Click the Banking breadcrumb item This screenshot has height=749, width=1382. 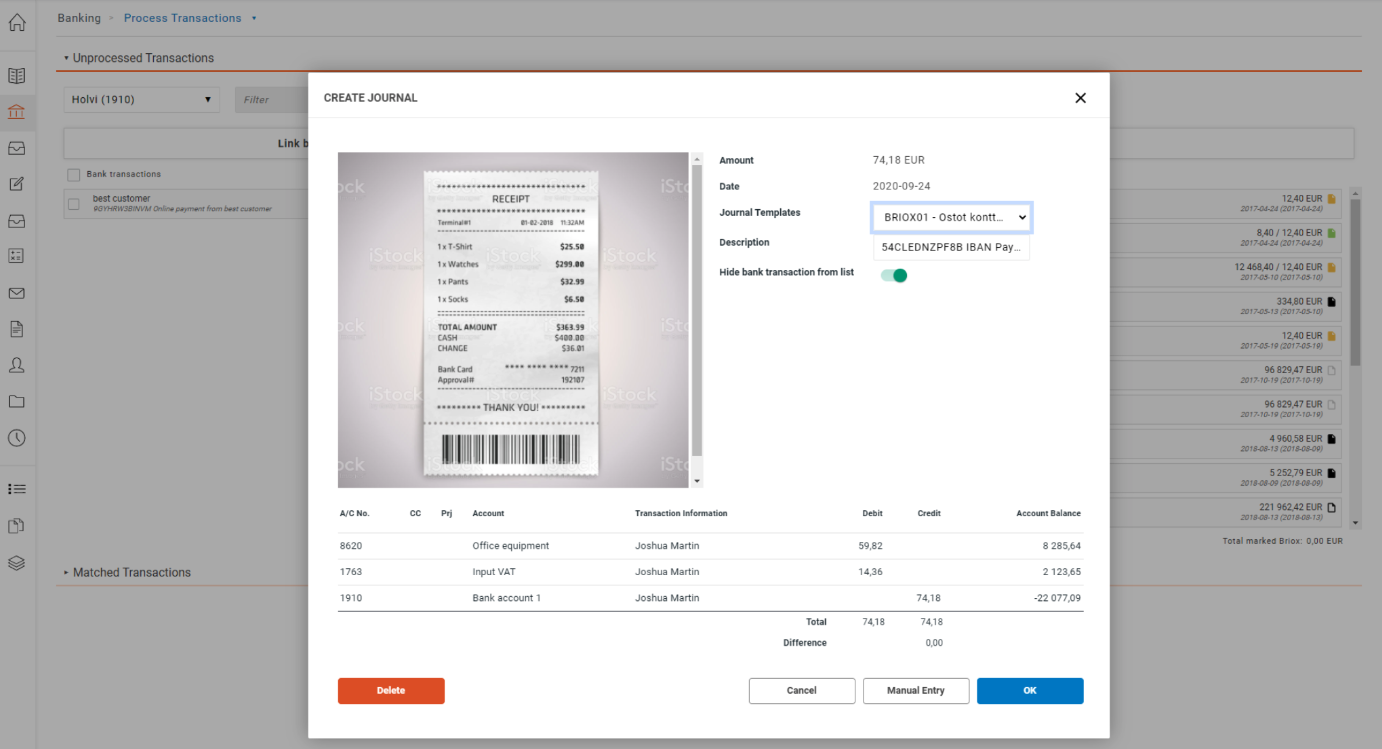79,18
